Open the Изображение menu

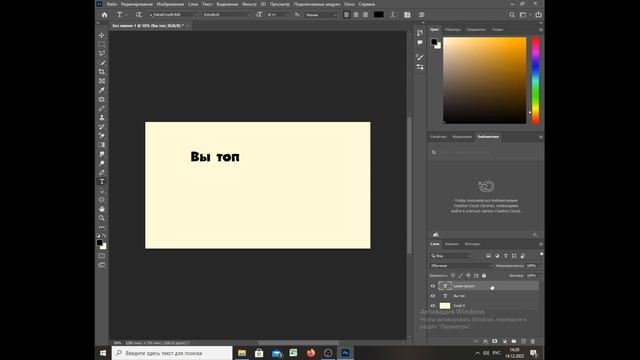170,4
